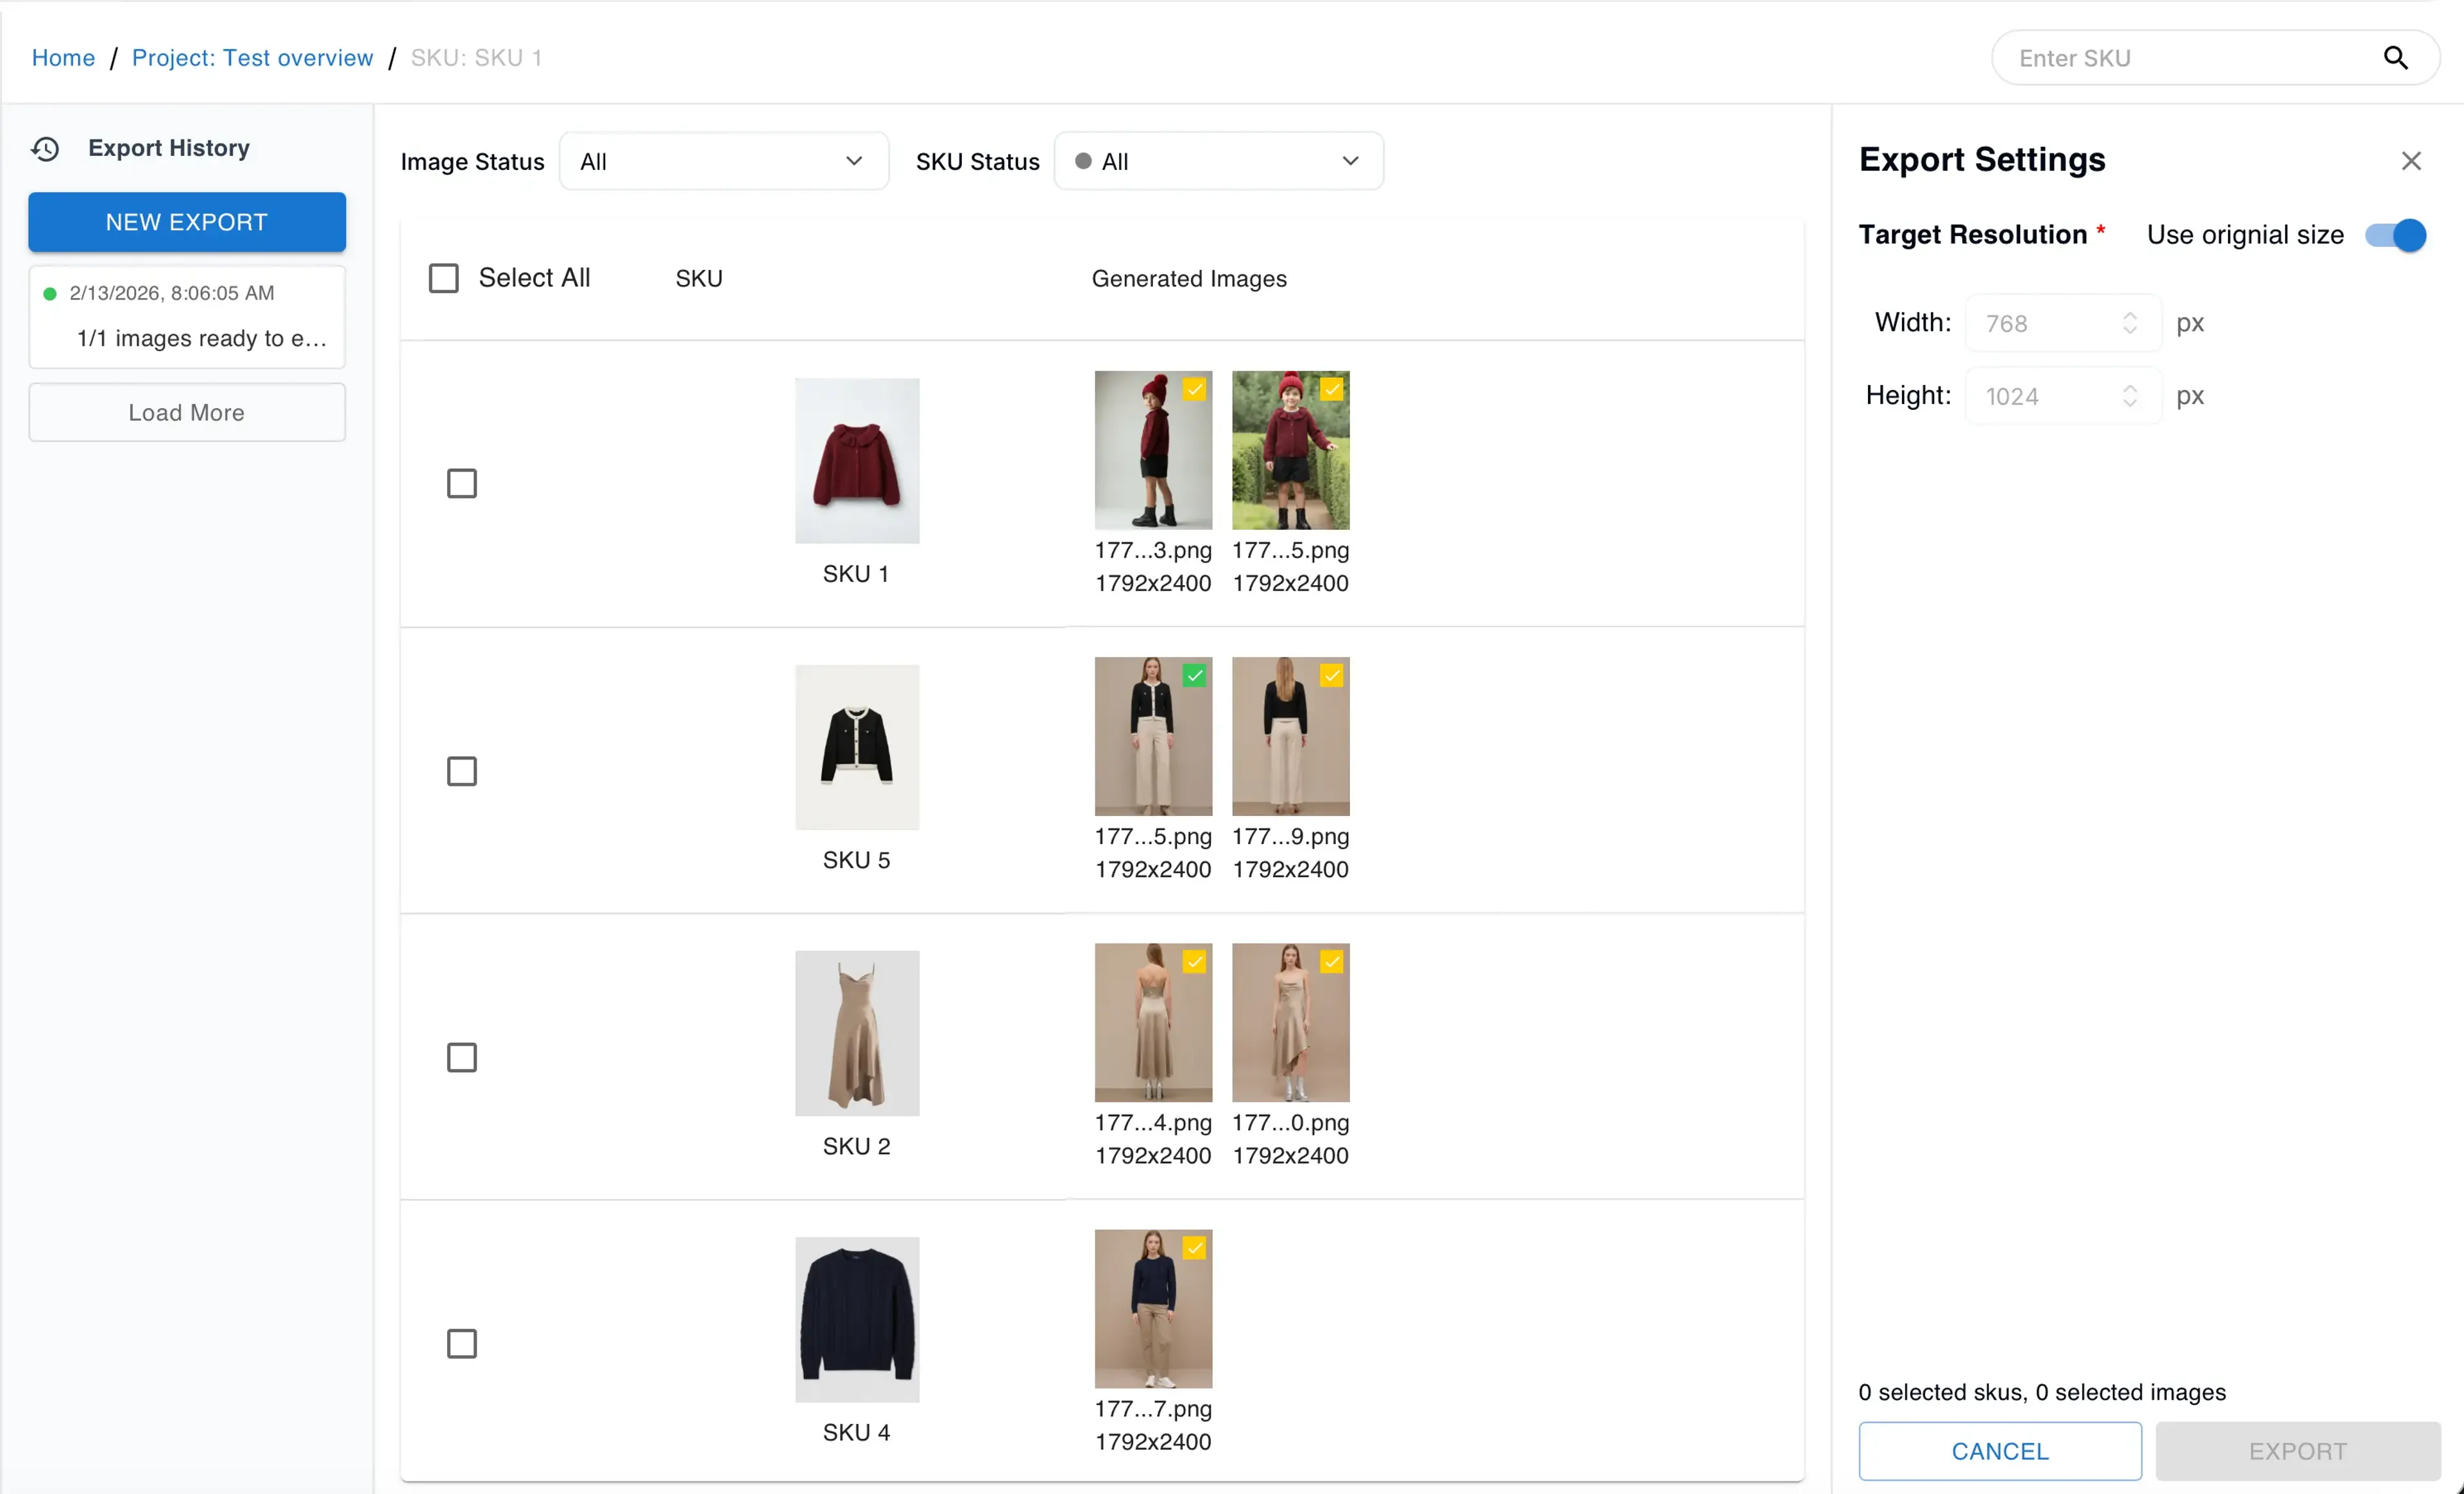
Task: Click '0 selected skus, 0 selected images' text
Action: [x=2041, y=1392]
